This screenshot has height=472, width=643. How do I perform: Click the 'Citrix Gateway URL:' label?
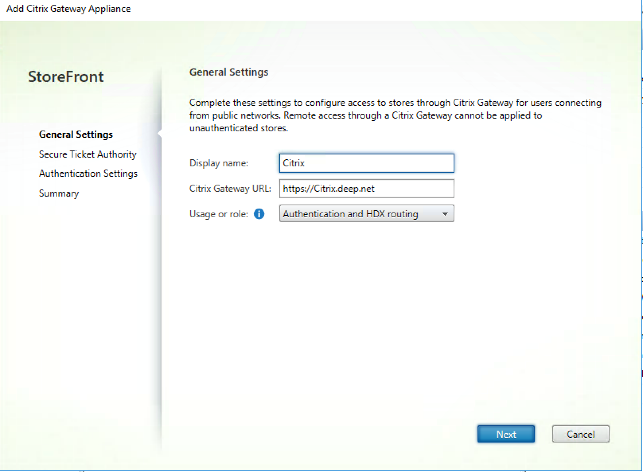(231, 188)
